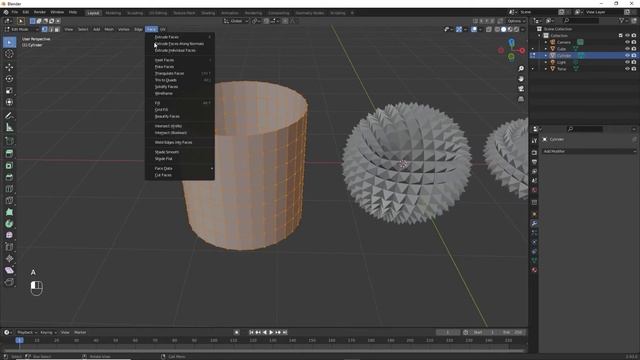
Task: Choose Poke Faces from Face menu
Action: [x=180, y=67]
